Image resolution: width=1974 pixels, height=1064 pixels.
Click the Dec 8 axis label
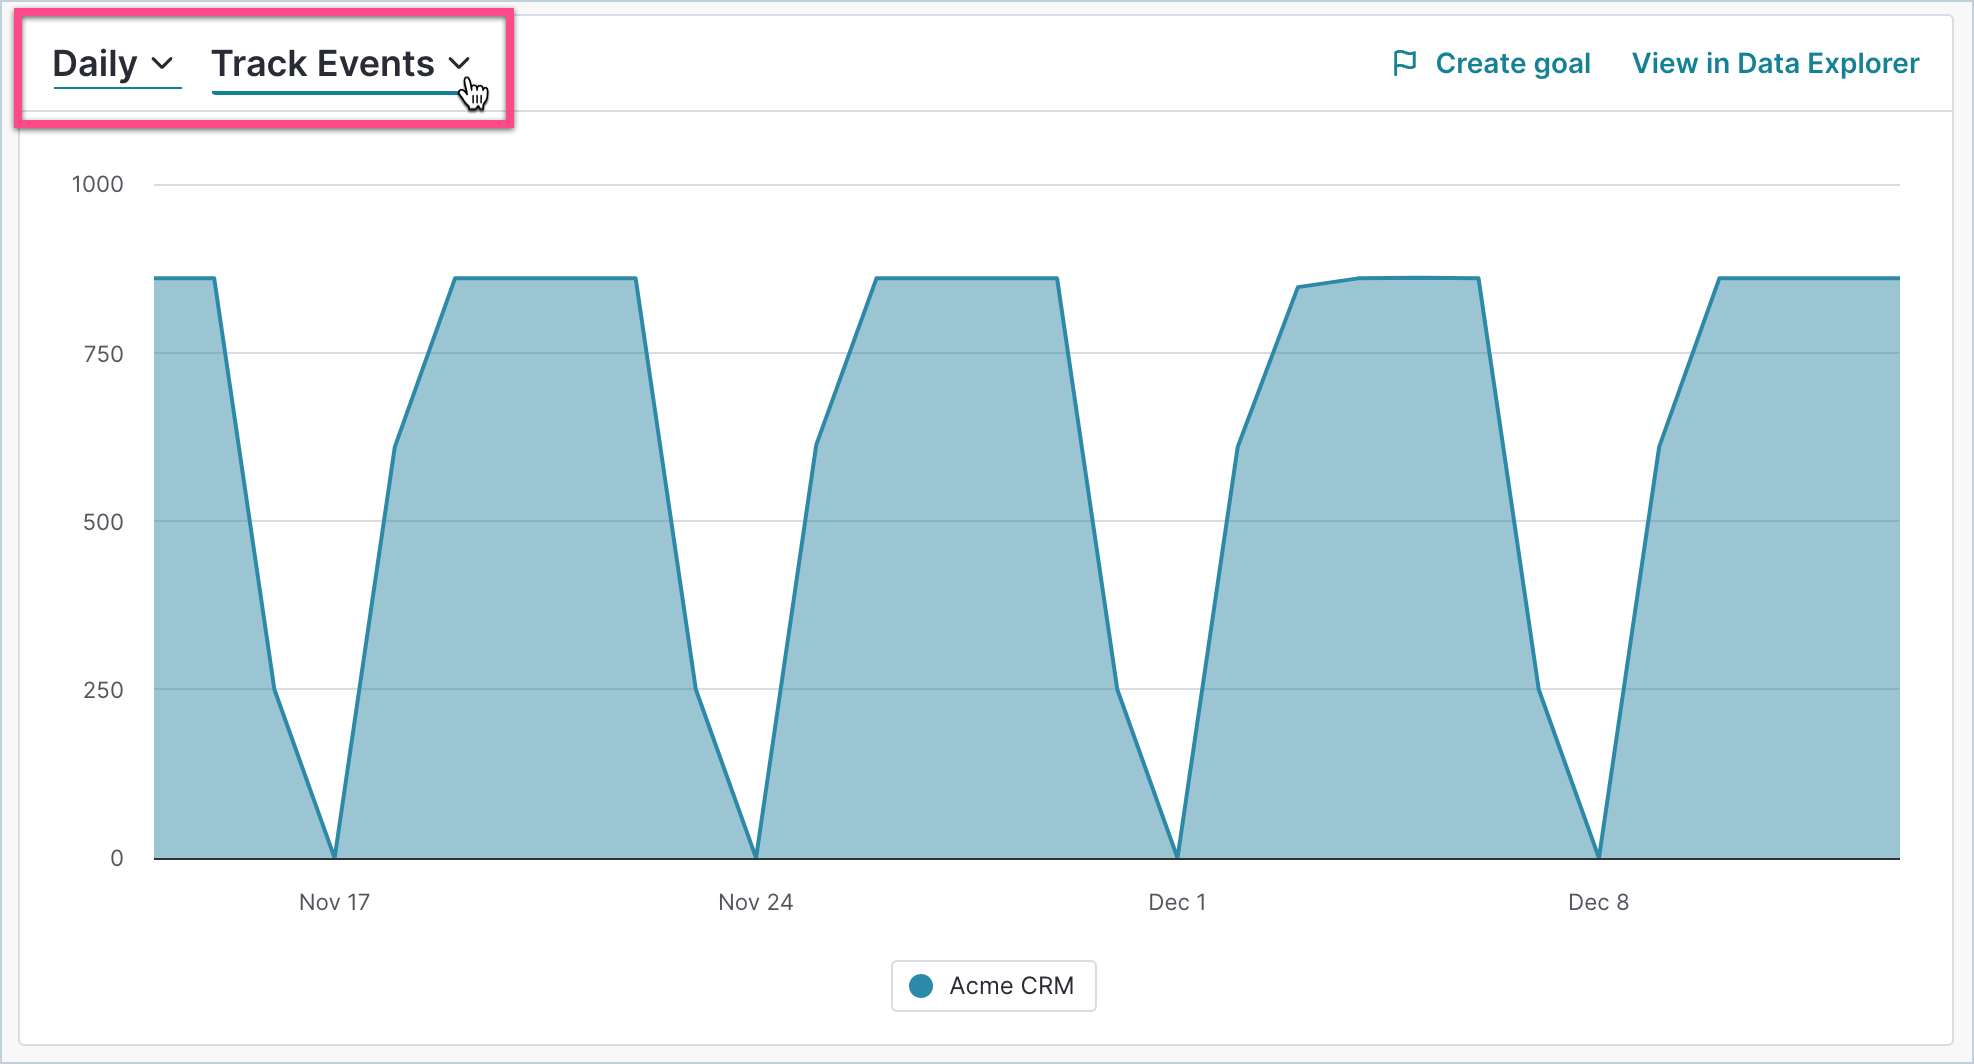[1598, 902]
